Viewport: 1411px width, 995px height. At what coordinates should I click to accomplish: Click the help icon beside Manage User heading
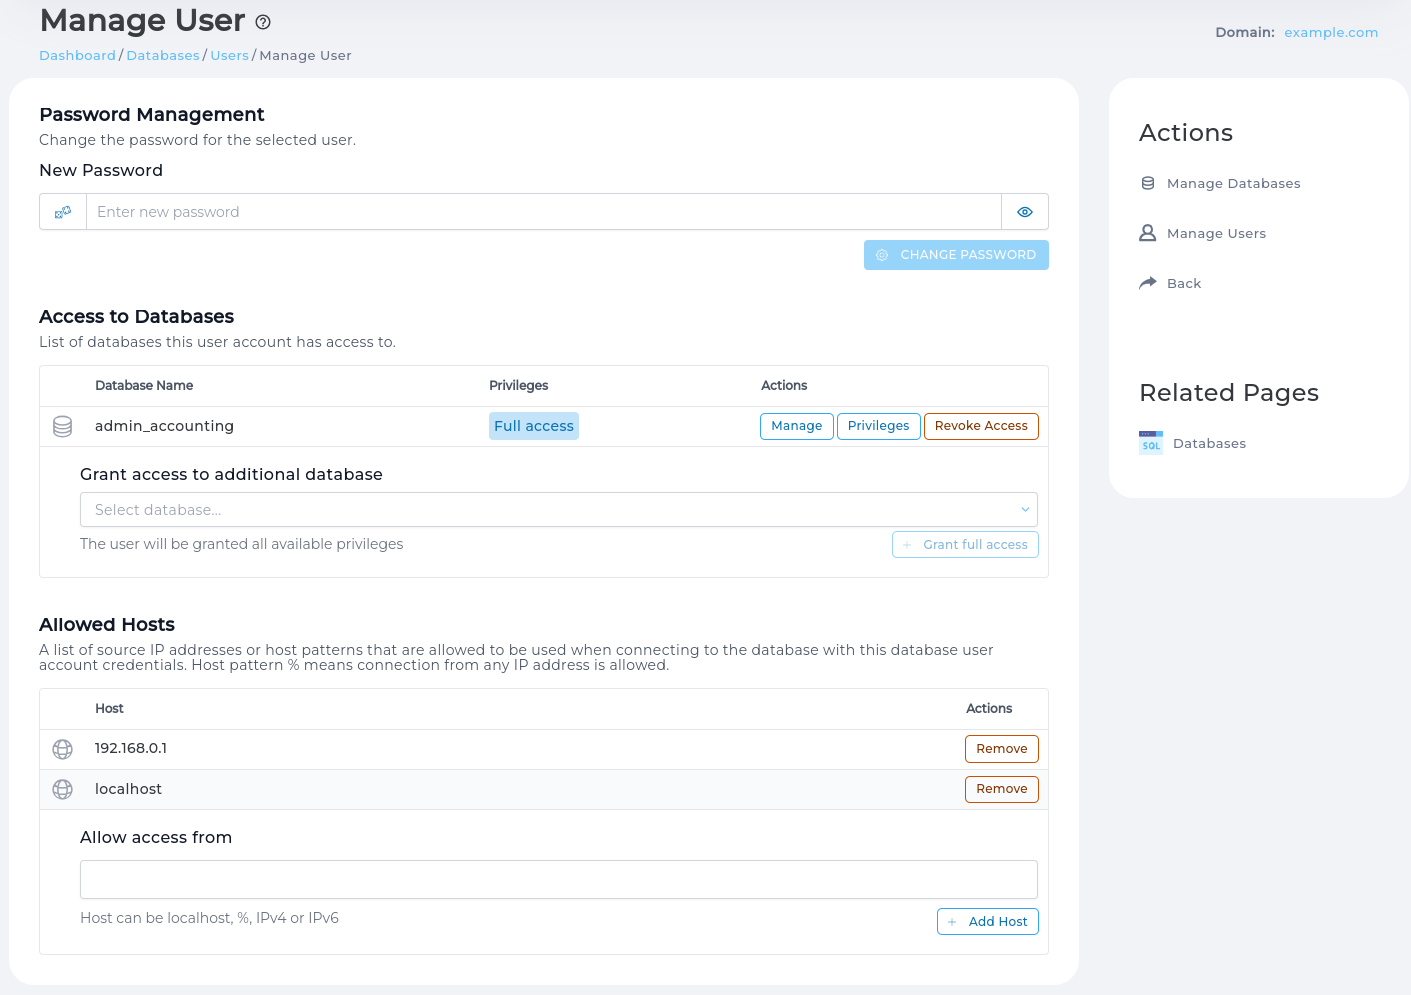coord(262,21)
